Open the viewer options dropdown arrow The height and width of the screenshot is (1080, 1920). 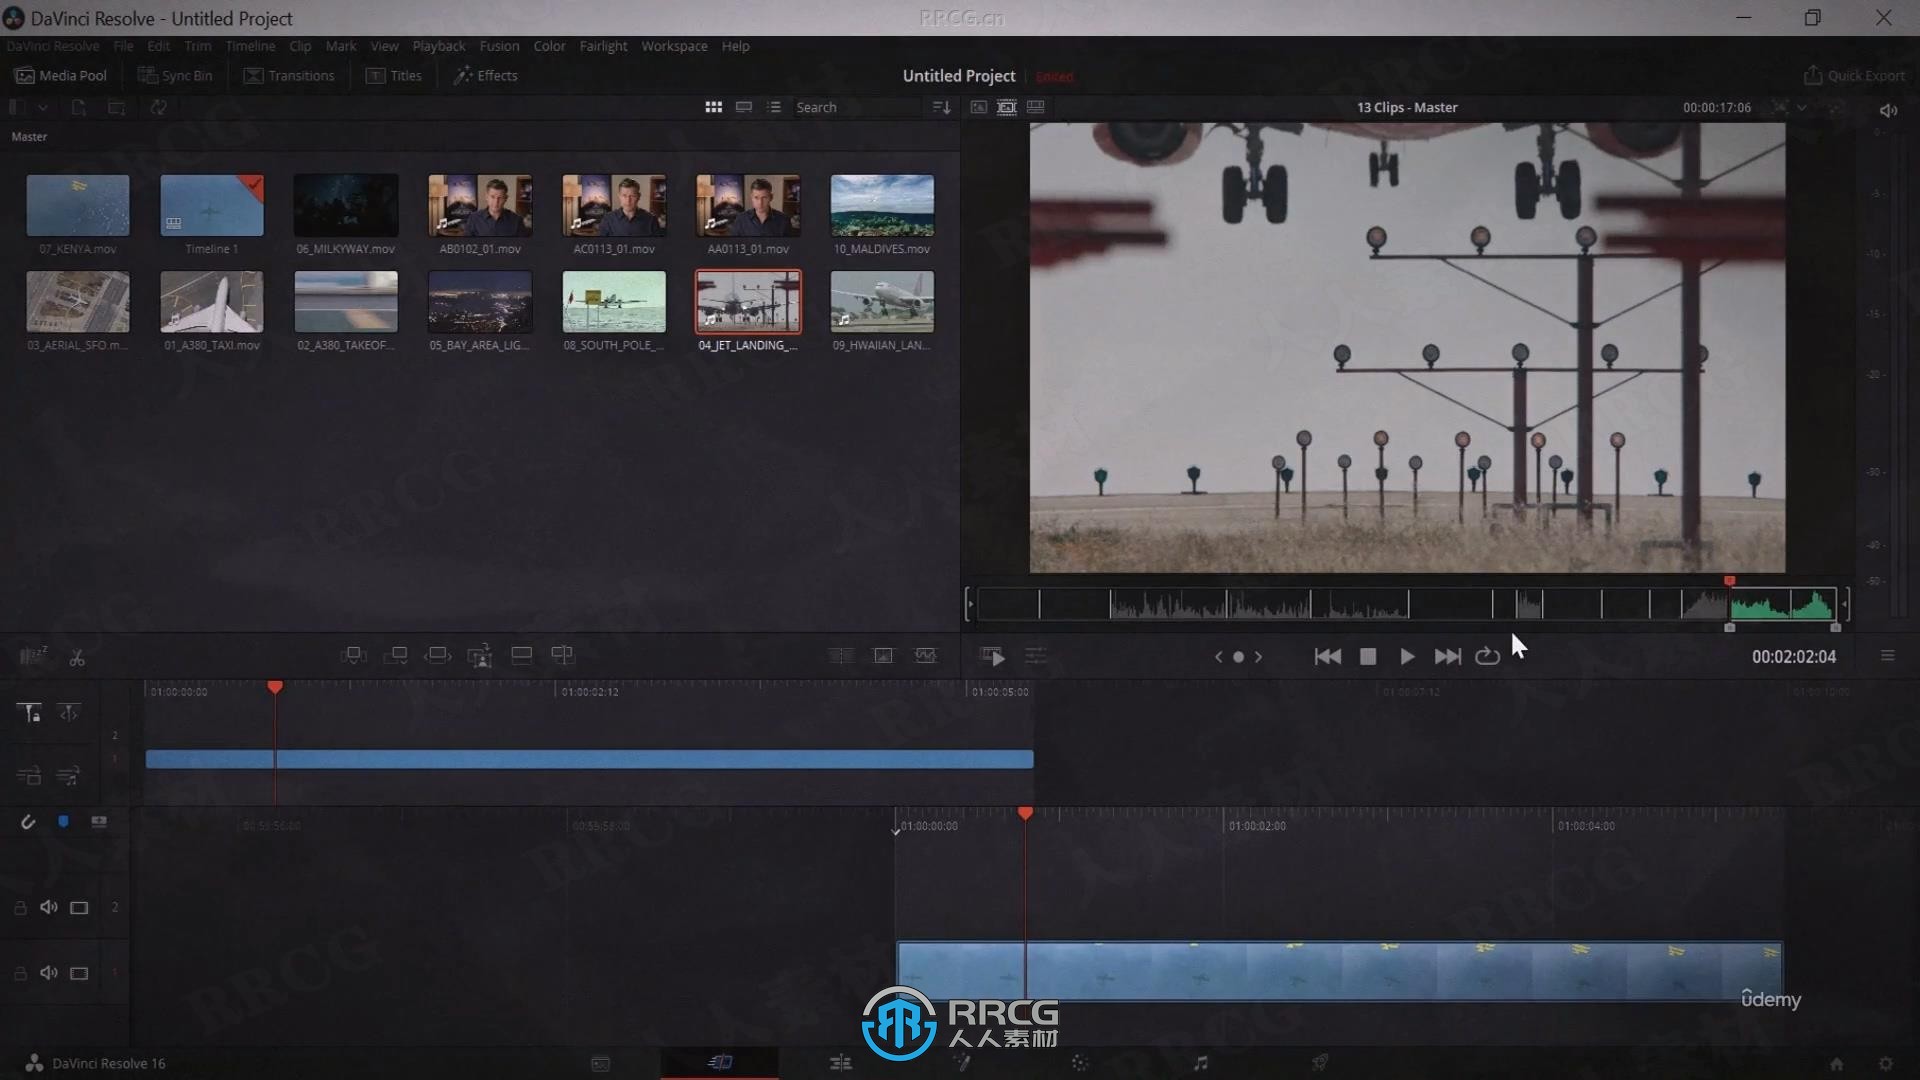tap(1802, 107)
